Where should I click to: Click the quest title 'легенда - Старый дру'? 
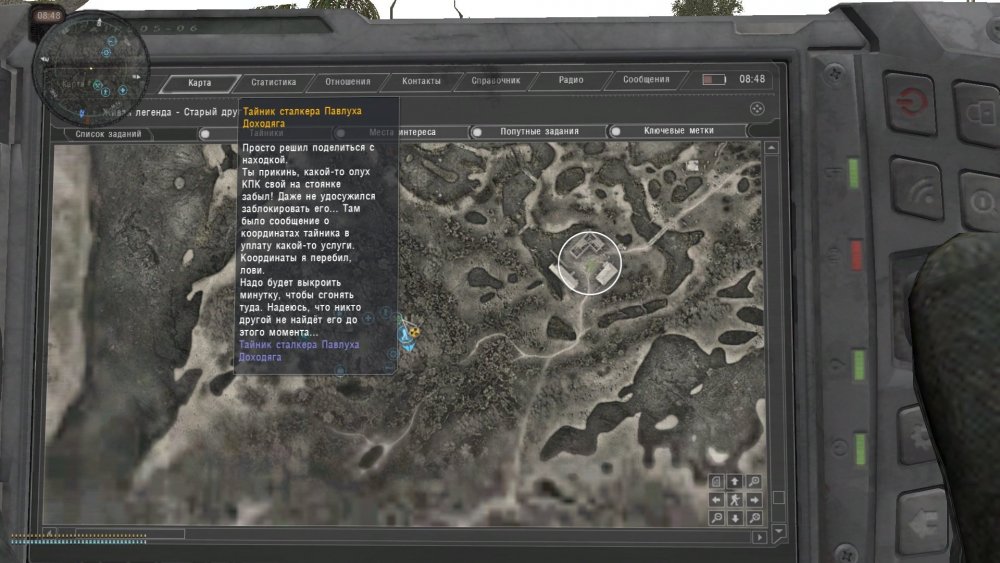point(187,112)
